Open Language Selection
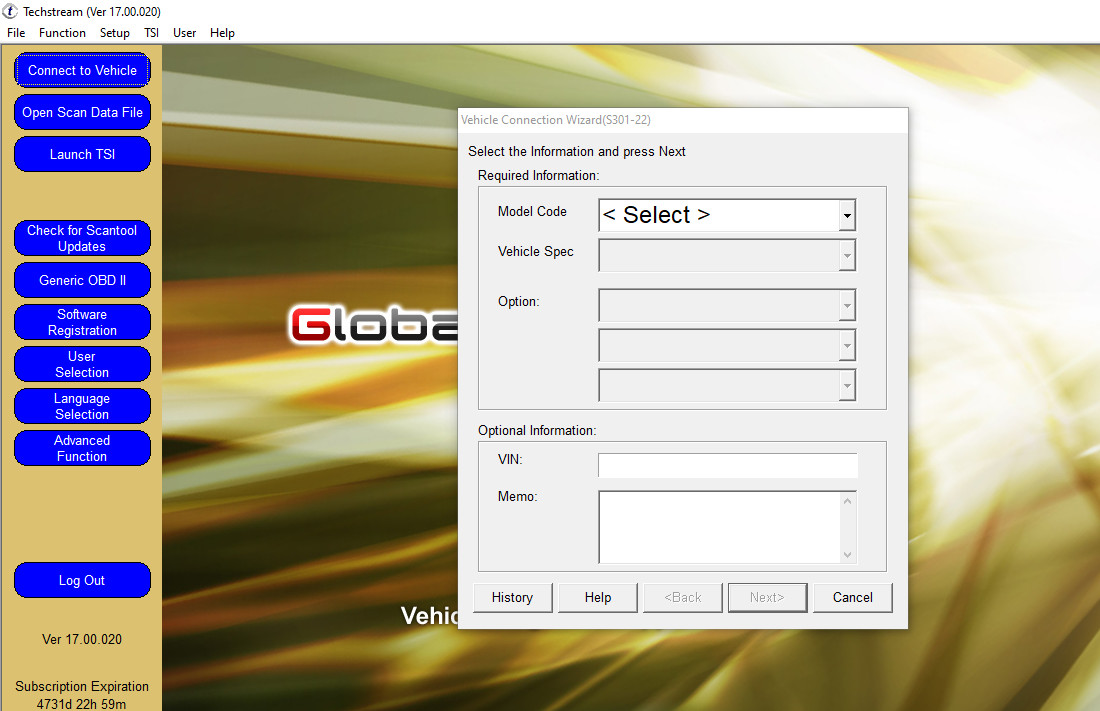 pyautogui.click(x=82, y=406)
